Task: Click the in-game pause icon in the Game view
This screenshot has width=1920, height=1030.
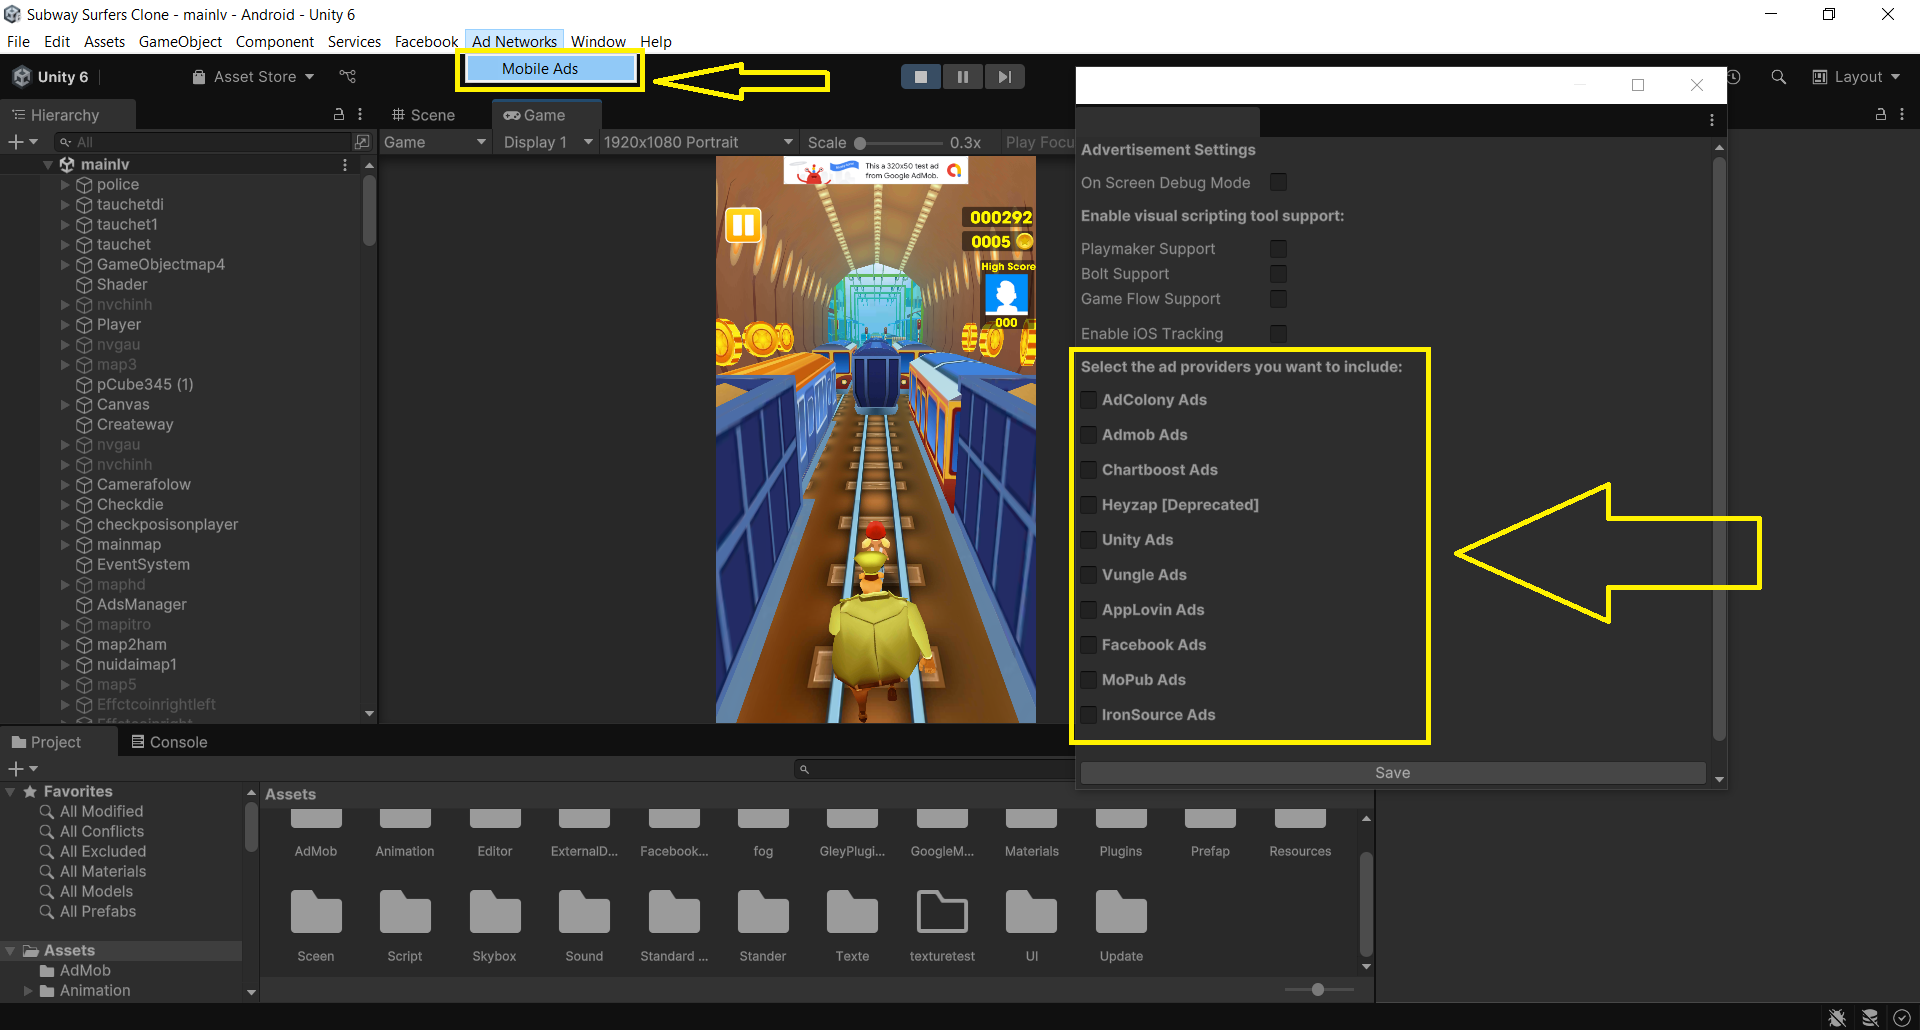Action: point(743,225)
